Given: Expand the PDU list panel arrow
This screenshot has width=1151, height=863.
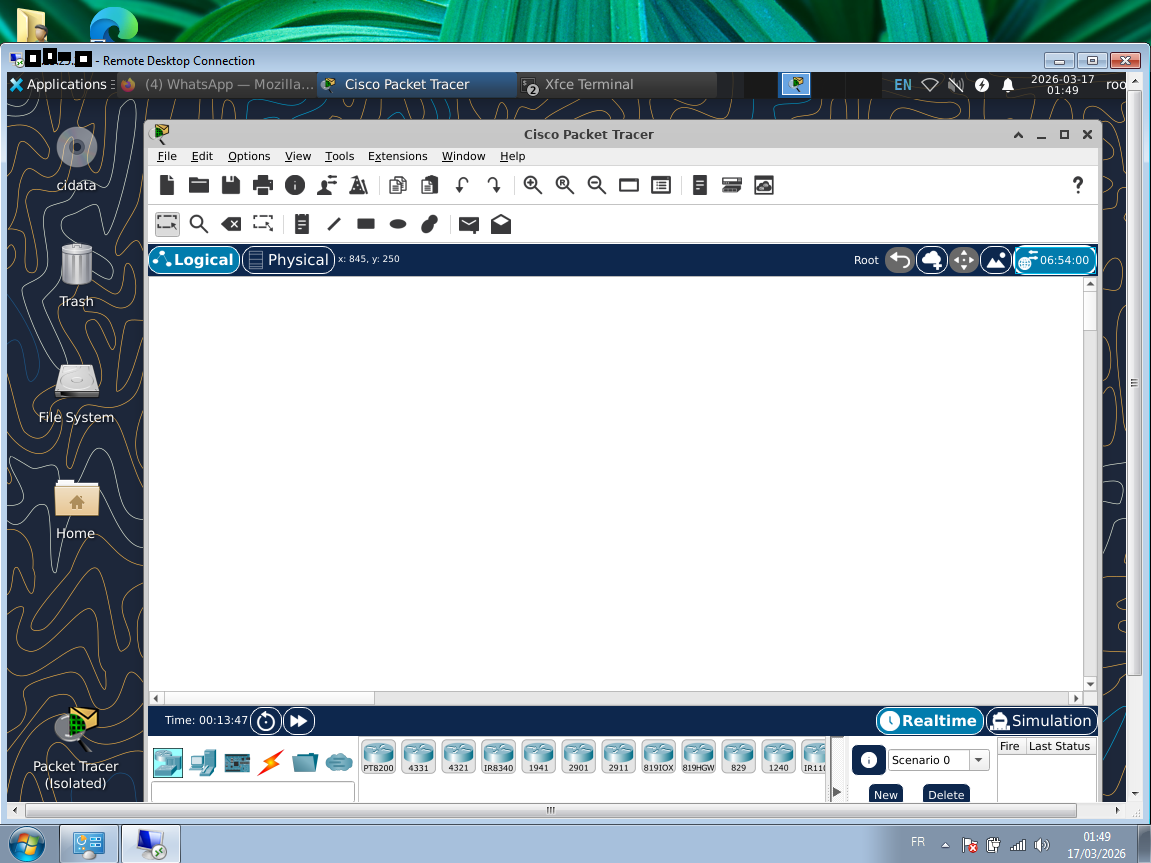Looking at the screenshot, I should 837,792.
